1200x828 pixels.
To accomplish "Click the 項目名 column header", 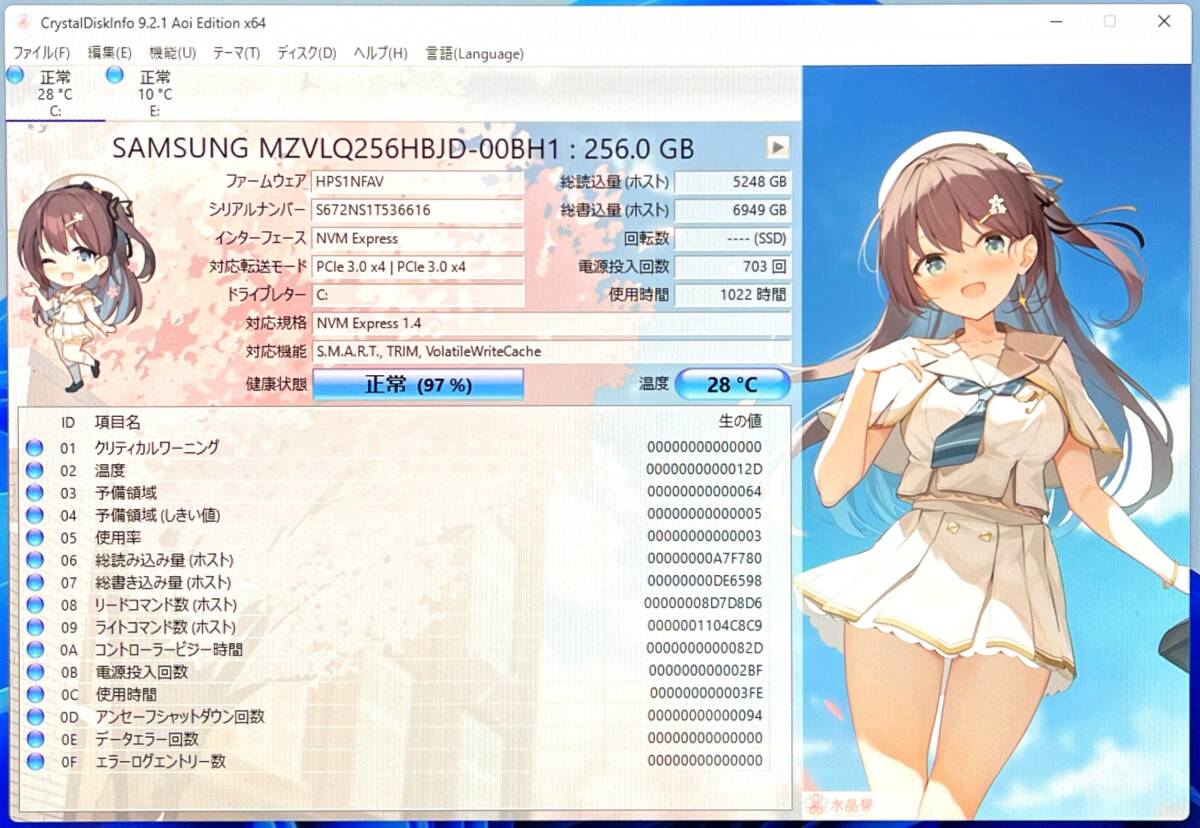I will pyautogui.click(x=118, y=422).
